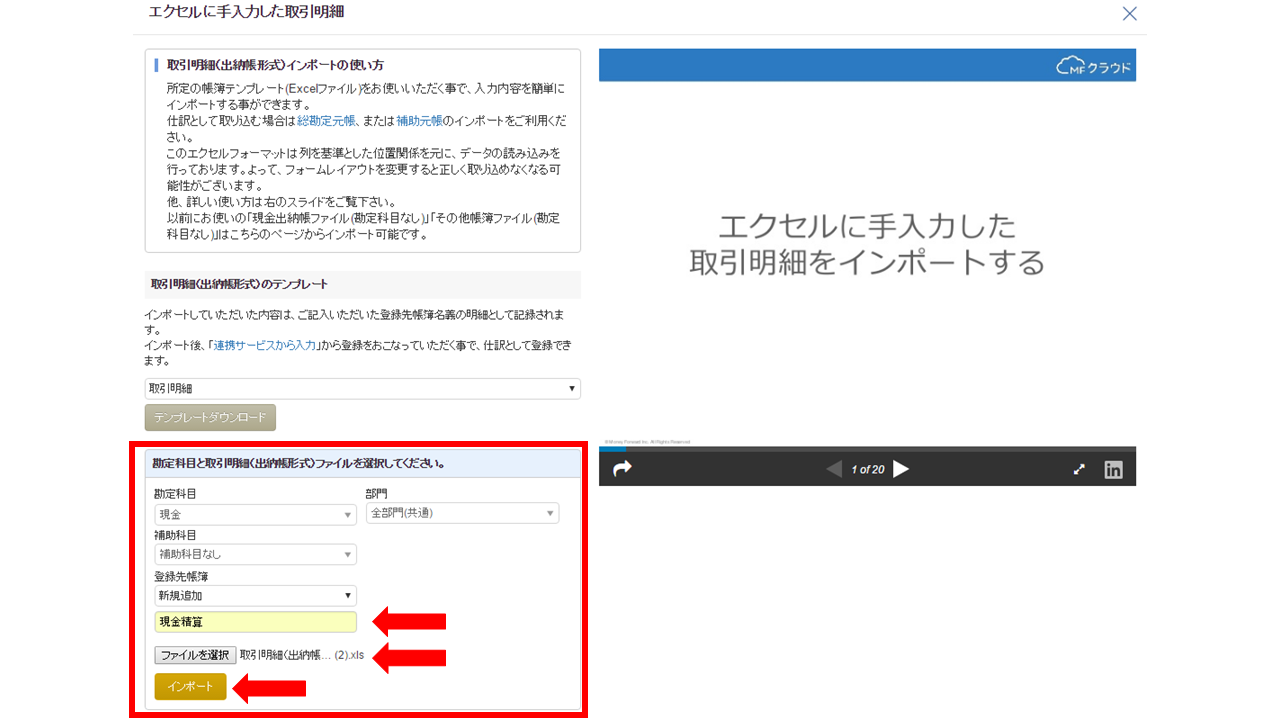
Task: Open 補助科目 dropdown showing 補助科目なし
Action: click(x=255, y=554)
